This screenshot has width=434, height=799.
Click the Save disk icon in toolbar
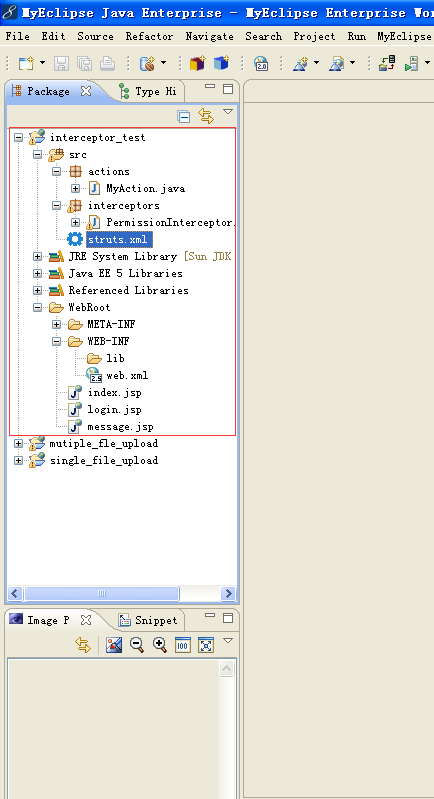(x=62, y=63)
